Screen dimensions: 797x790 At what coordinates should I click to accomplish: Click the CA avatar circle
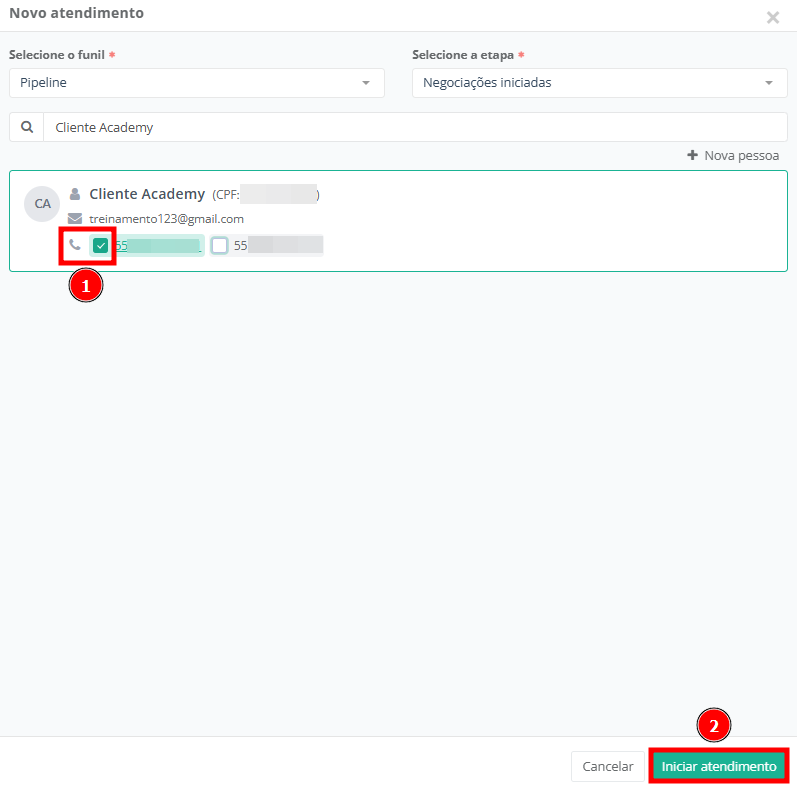pyautogui.click(x=42, y=203)
